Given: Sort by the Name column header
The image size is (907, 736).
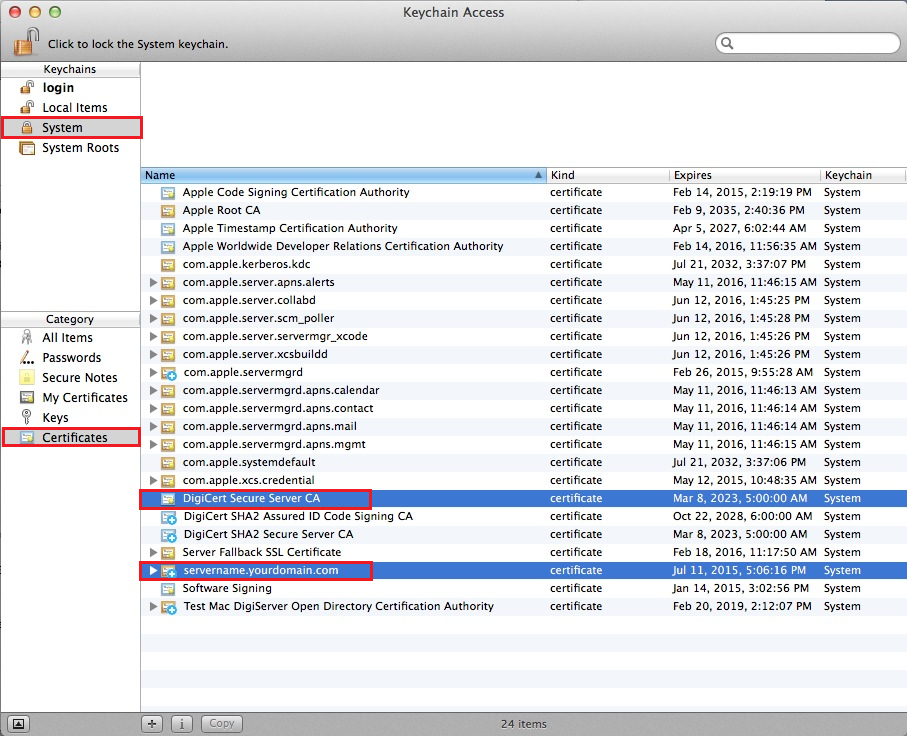Looking at the screenshot, I should (x=344, y=175).
